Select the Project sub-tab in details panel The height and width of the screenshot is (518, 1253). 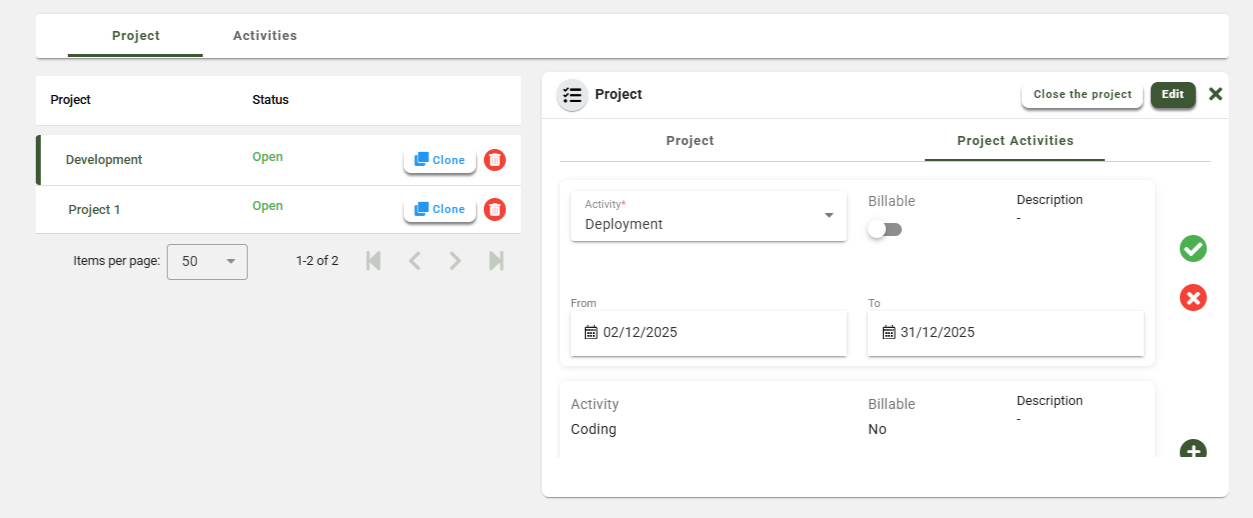[x=690, y=141]
